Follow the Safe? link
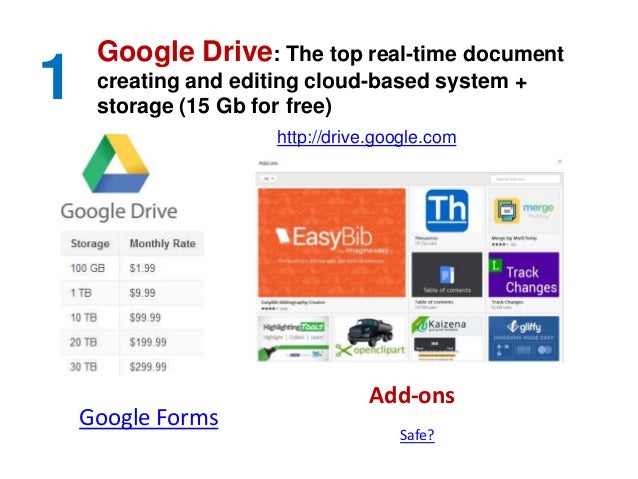This screenshot has height=479, width=638. coord(417,435)
